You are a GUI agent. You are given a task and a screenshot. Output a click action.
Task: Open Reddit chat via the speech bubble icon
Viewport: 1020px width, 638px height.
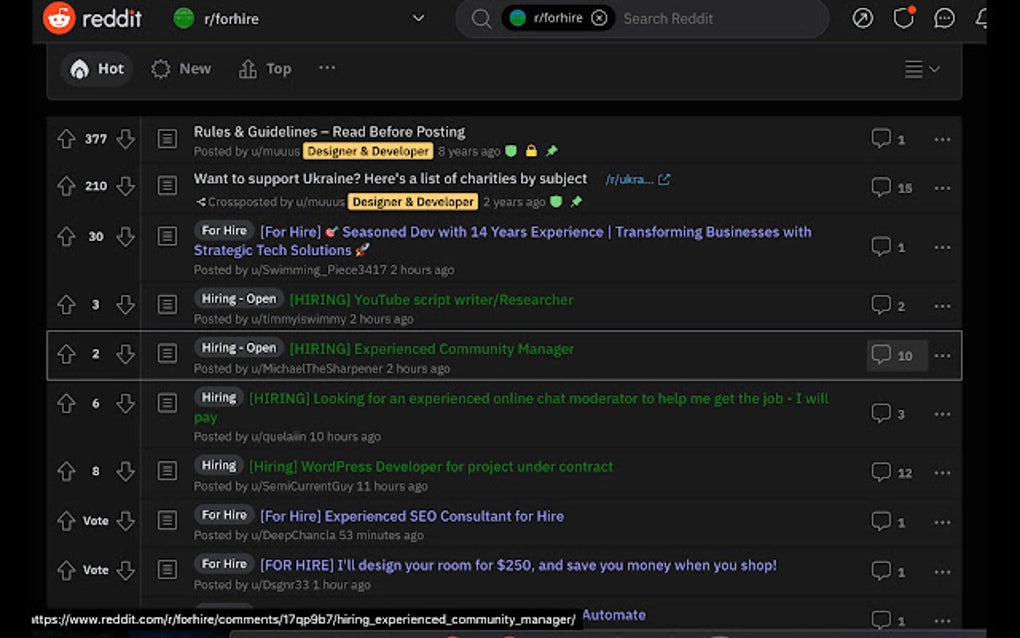[x=944, y=18]
